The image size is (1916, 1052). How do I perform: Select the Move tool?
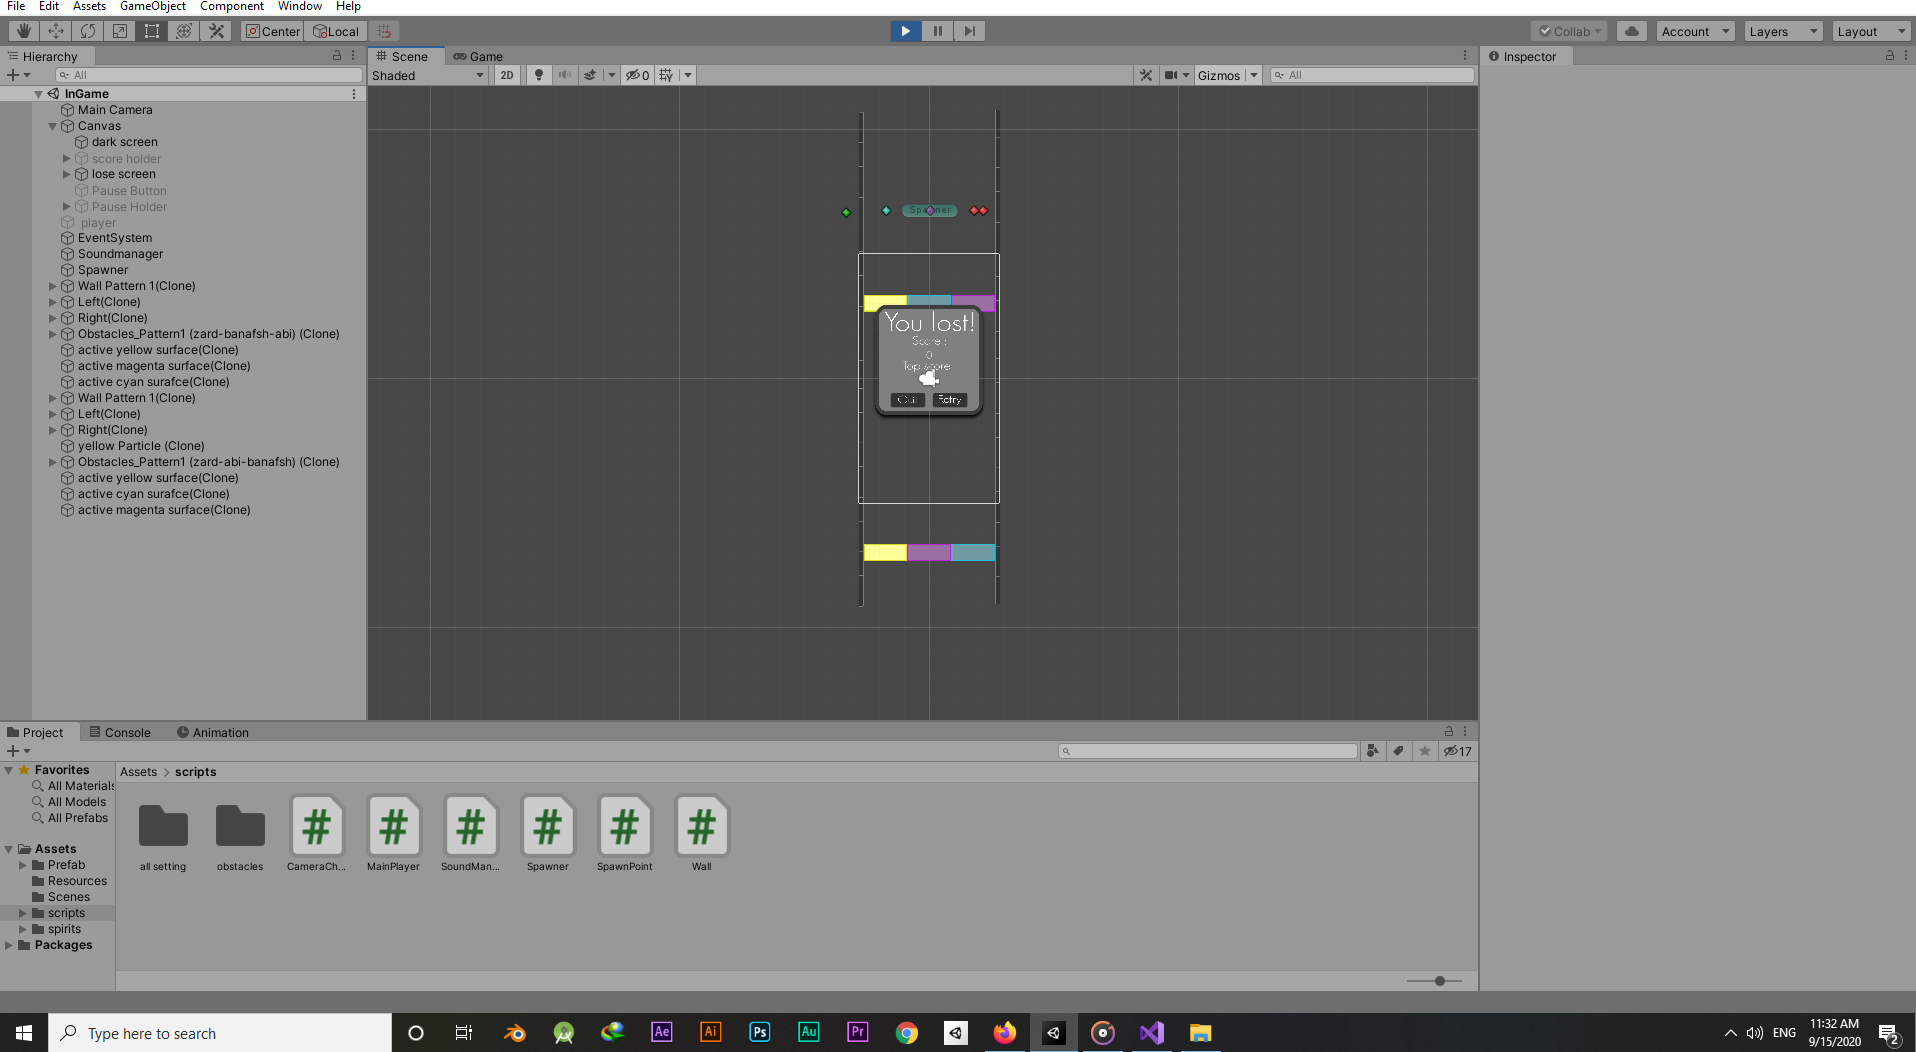tap(56, 31)
